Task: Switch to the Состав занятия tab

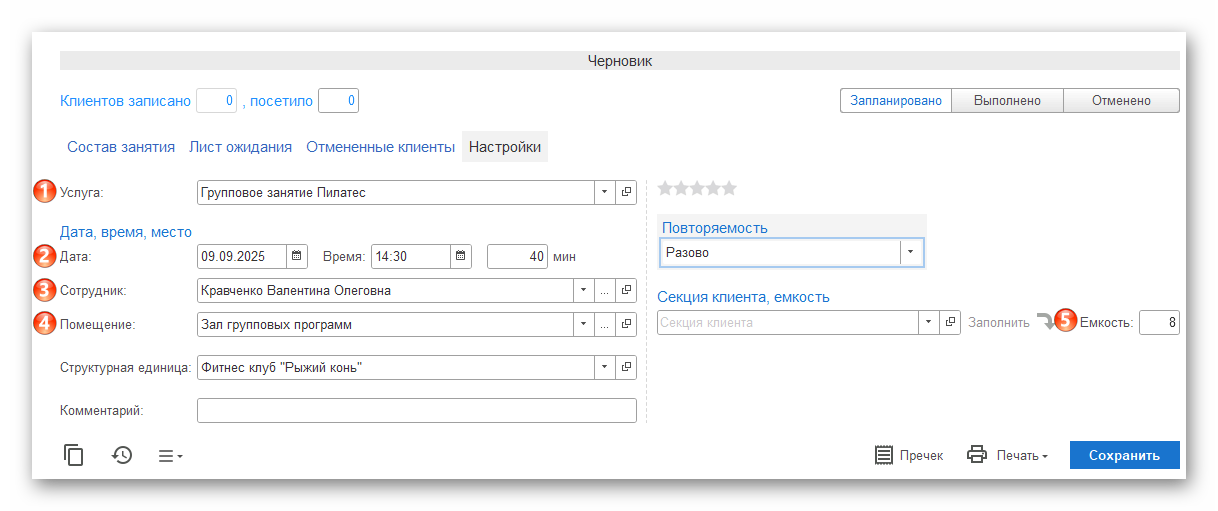Action: pyautogui.click(x=121, y=147)
